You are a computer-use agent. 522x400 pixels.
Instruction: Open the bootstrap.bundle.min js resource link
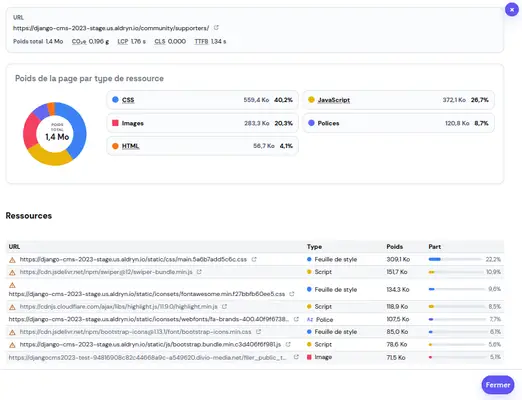click(x=150, y=344)
